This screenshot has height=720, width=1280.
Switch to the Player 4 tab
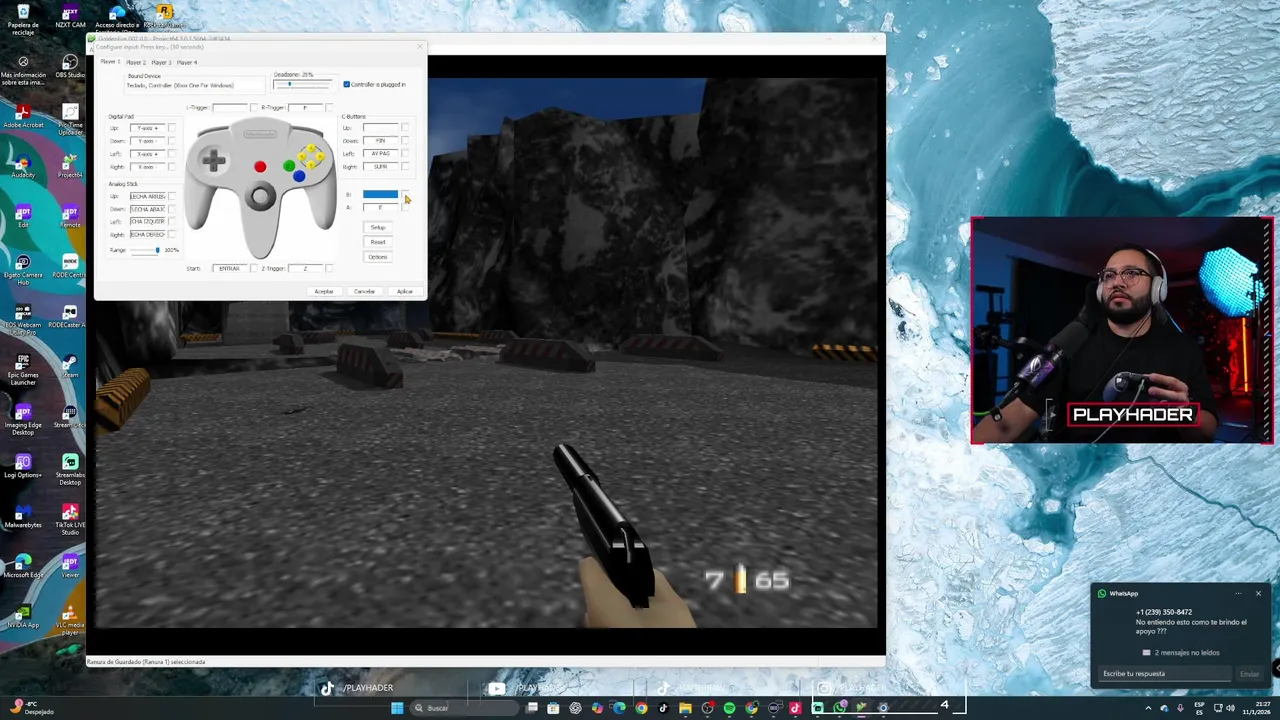click(187, 62)
